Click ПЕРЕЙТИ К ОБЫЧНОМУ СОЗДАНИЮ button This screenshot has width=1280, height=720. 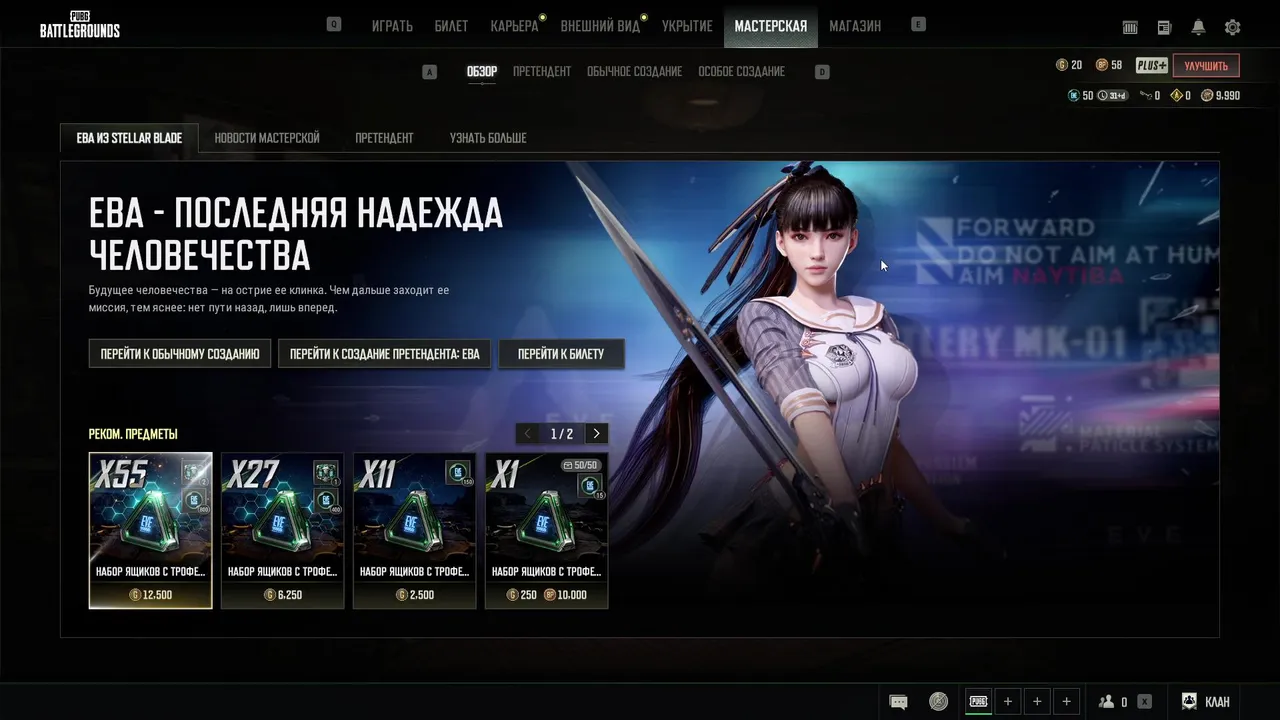180,353
